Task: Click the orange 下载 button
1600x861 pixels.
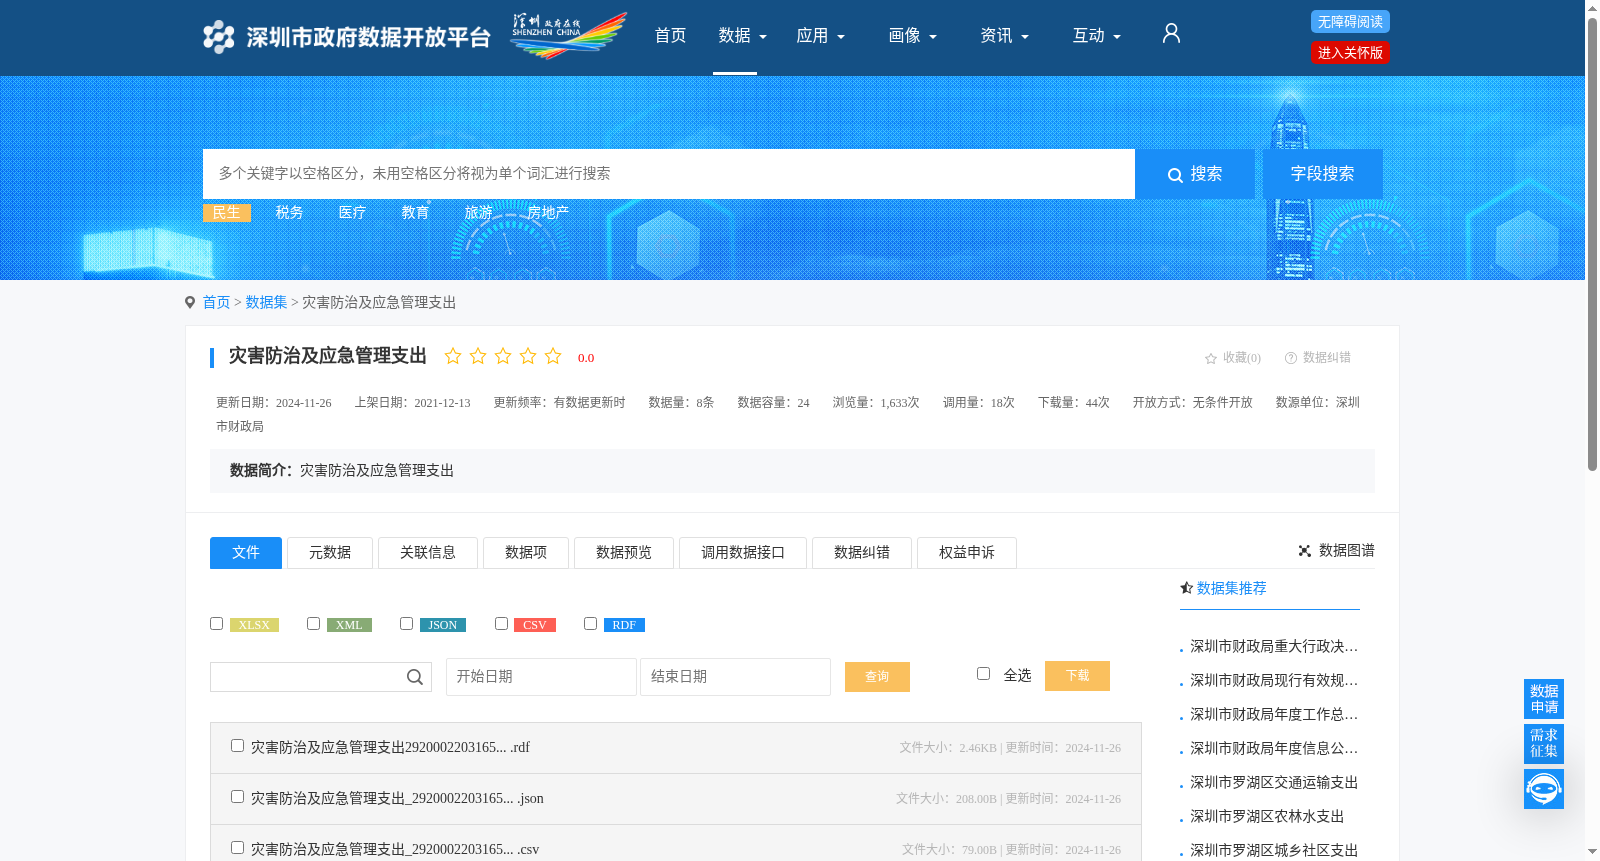Action: click(1077, 676)
